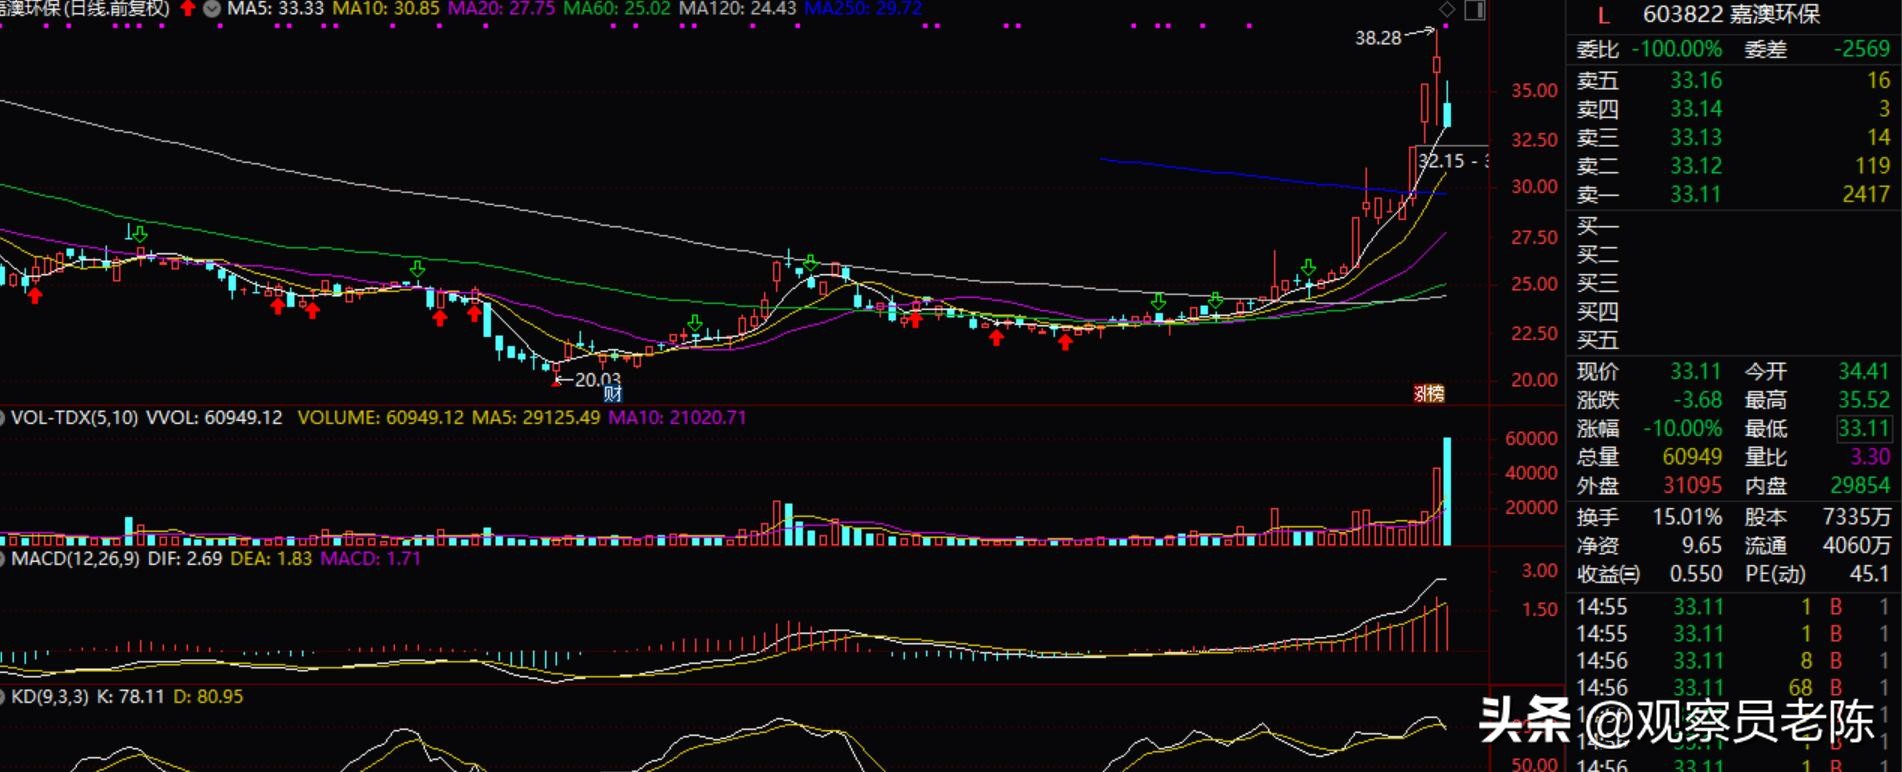Click the PE(动) 45.1 field
1902x772 pixels.
coord(1817,574)
